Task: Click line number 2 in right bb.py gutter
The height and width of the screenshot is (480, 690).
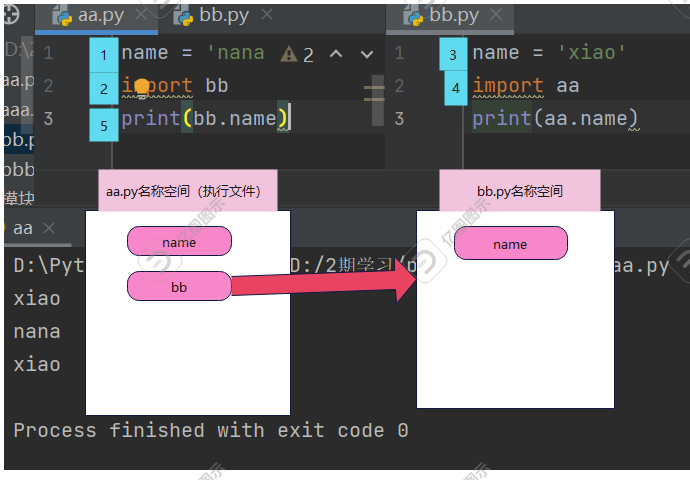Action: tap(399, 86)
